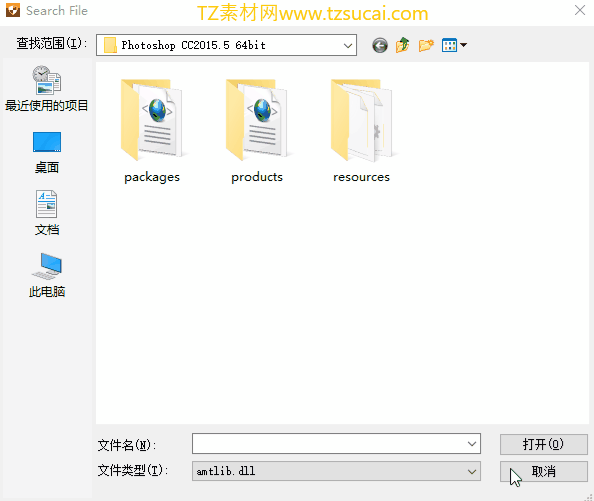
Task: Select the packages folder
Action: [x=152, y=131]
